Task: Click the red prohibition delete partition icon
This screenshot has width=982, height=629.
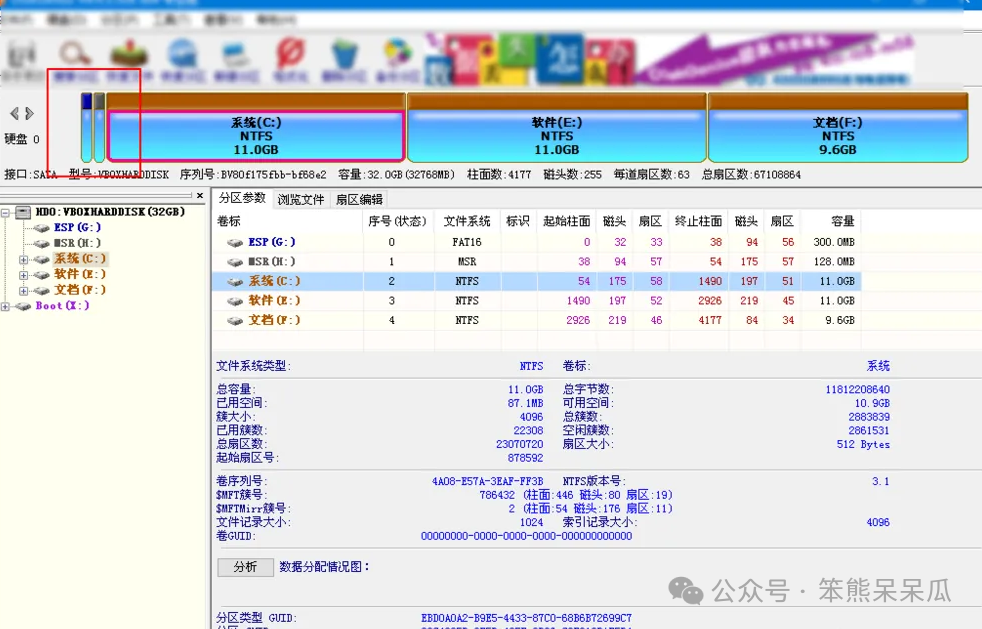Action: coord(291,52)
